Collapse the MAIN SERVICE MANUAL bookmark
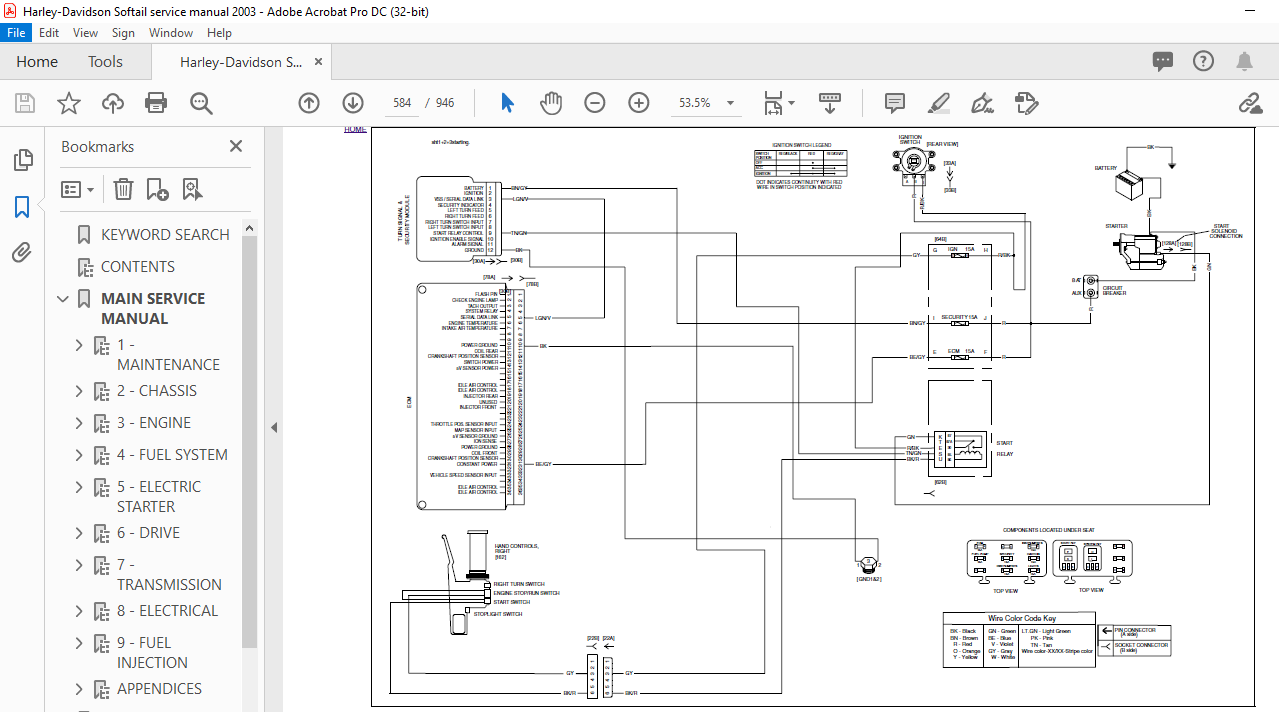1279x712 pixels. pos(64,299)
